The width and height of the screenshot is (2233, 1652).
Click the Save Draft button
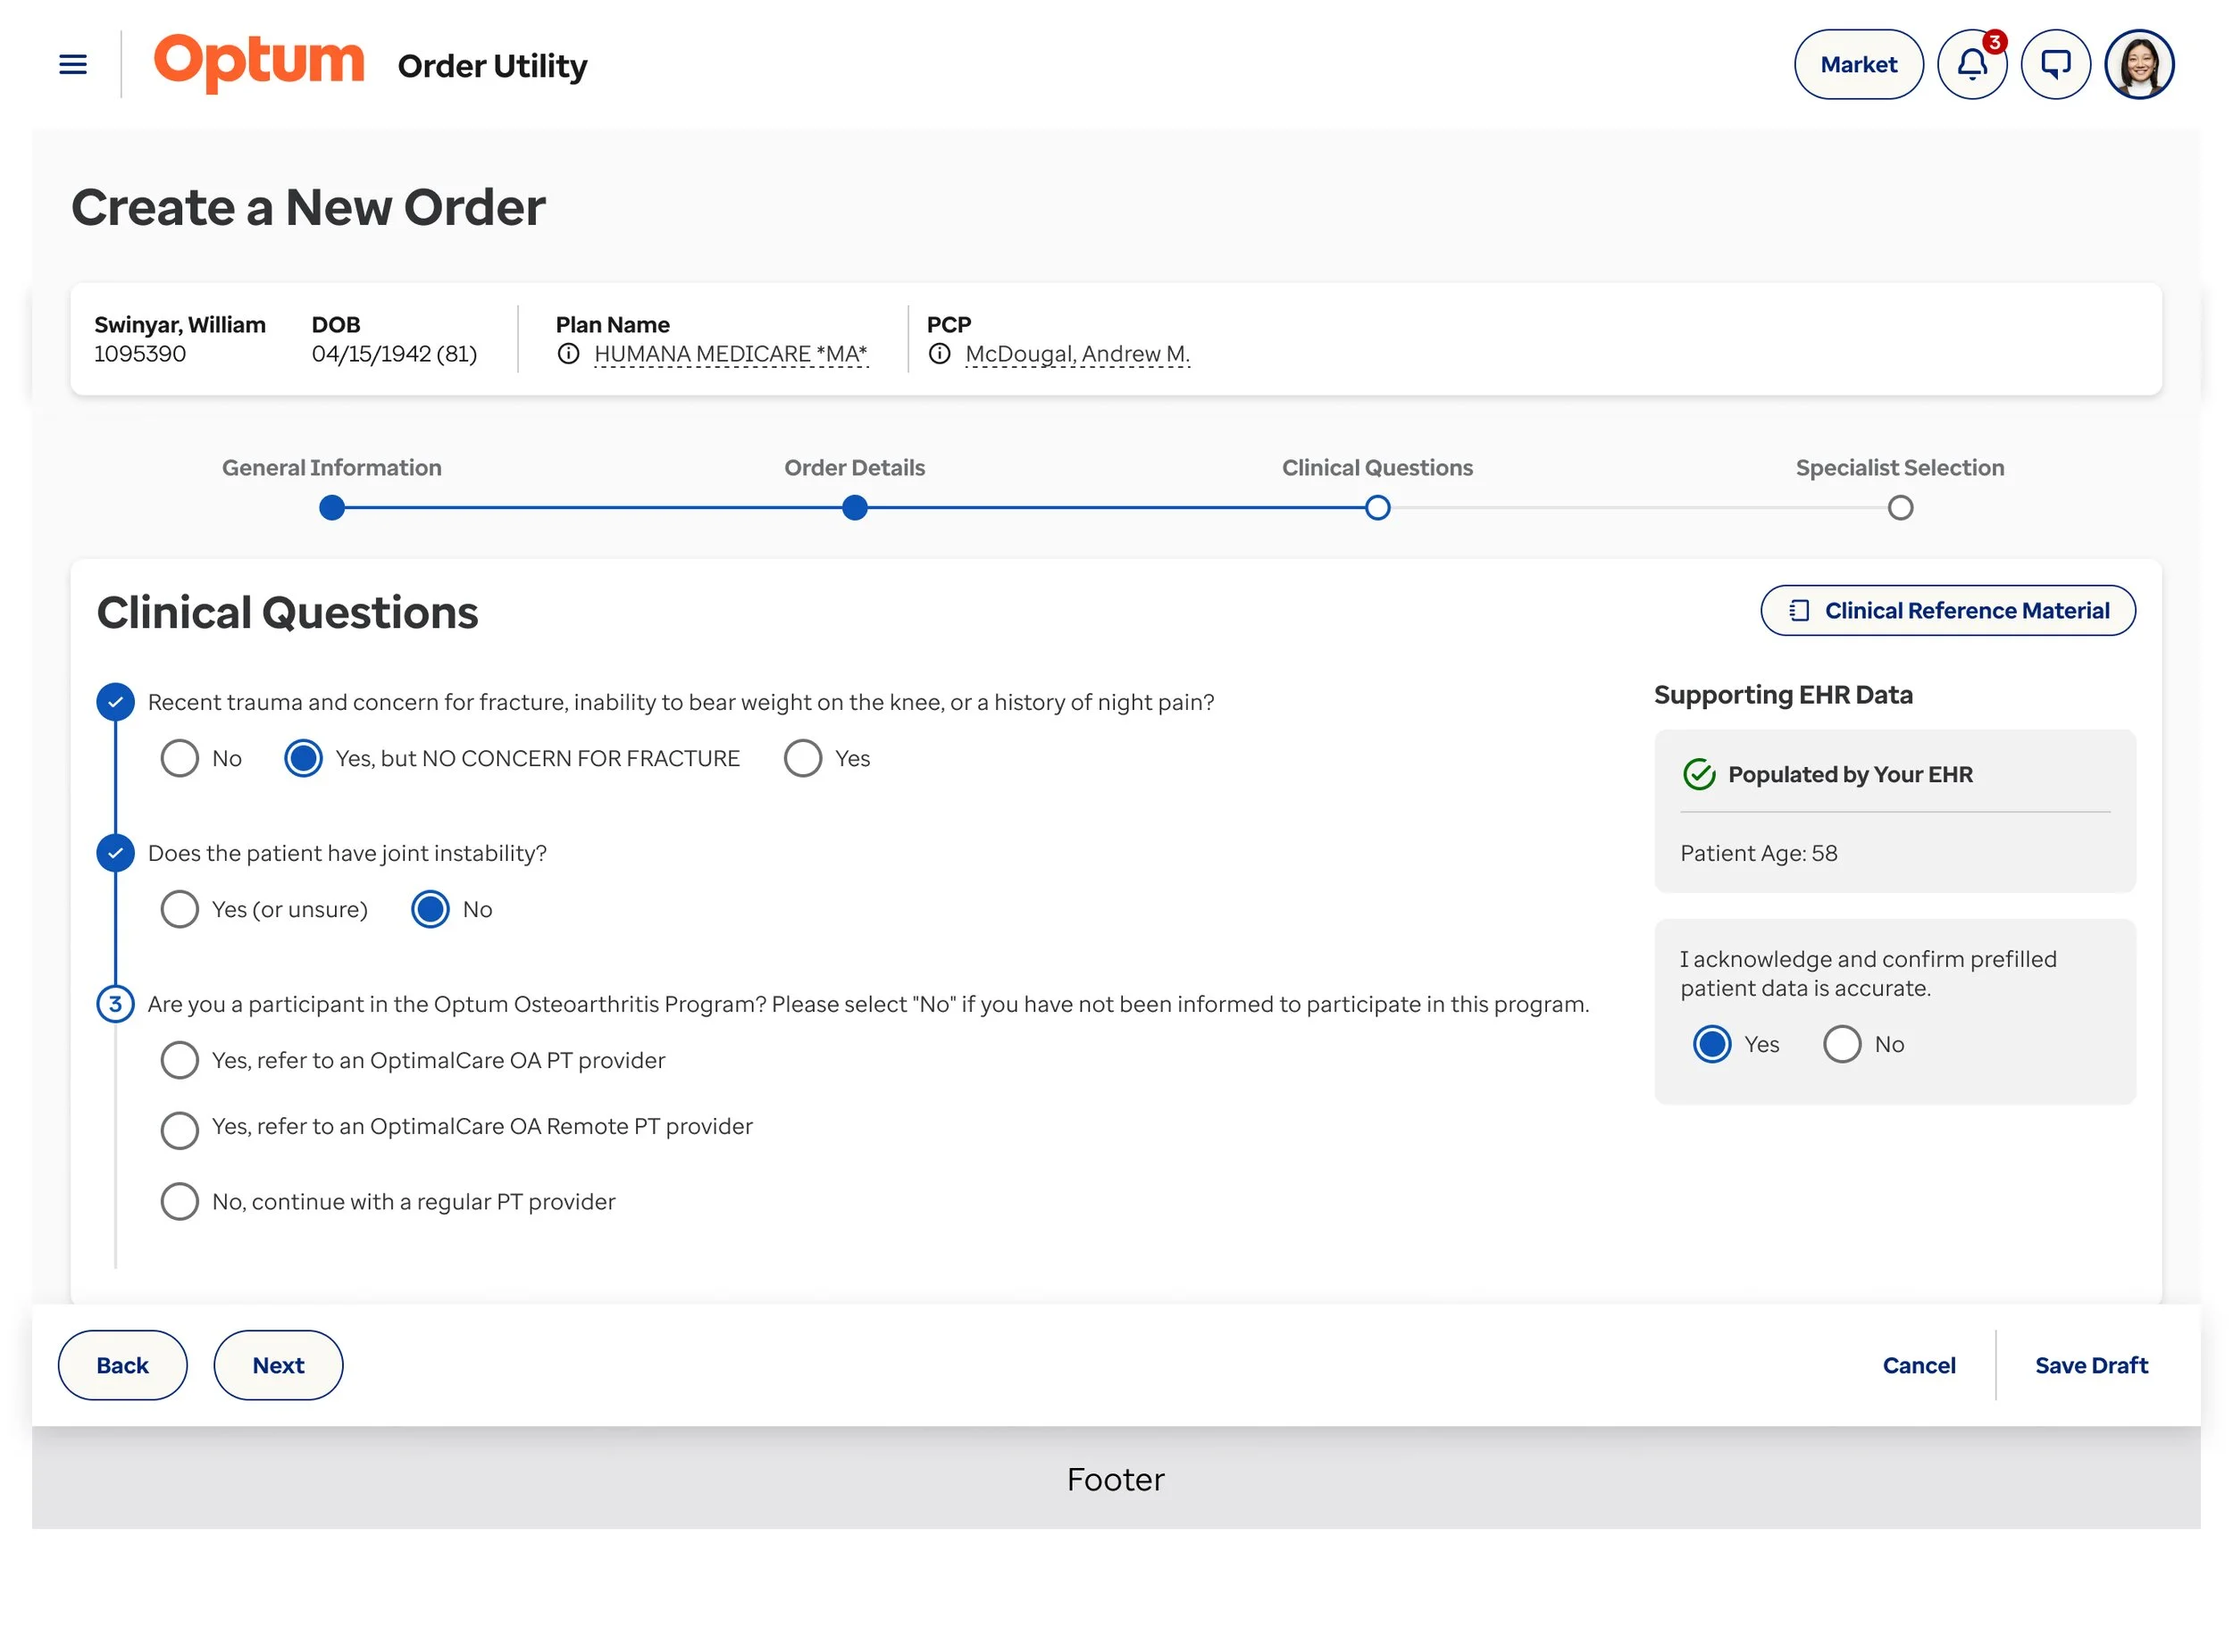coord(2091,1364)
